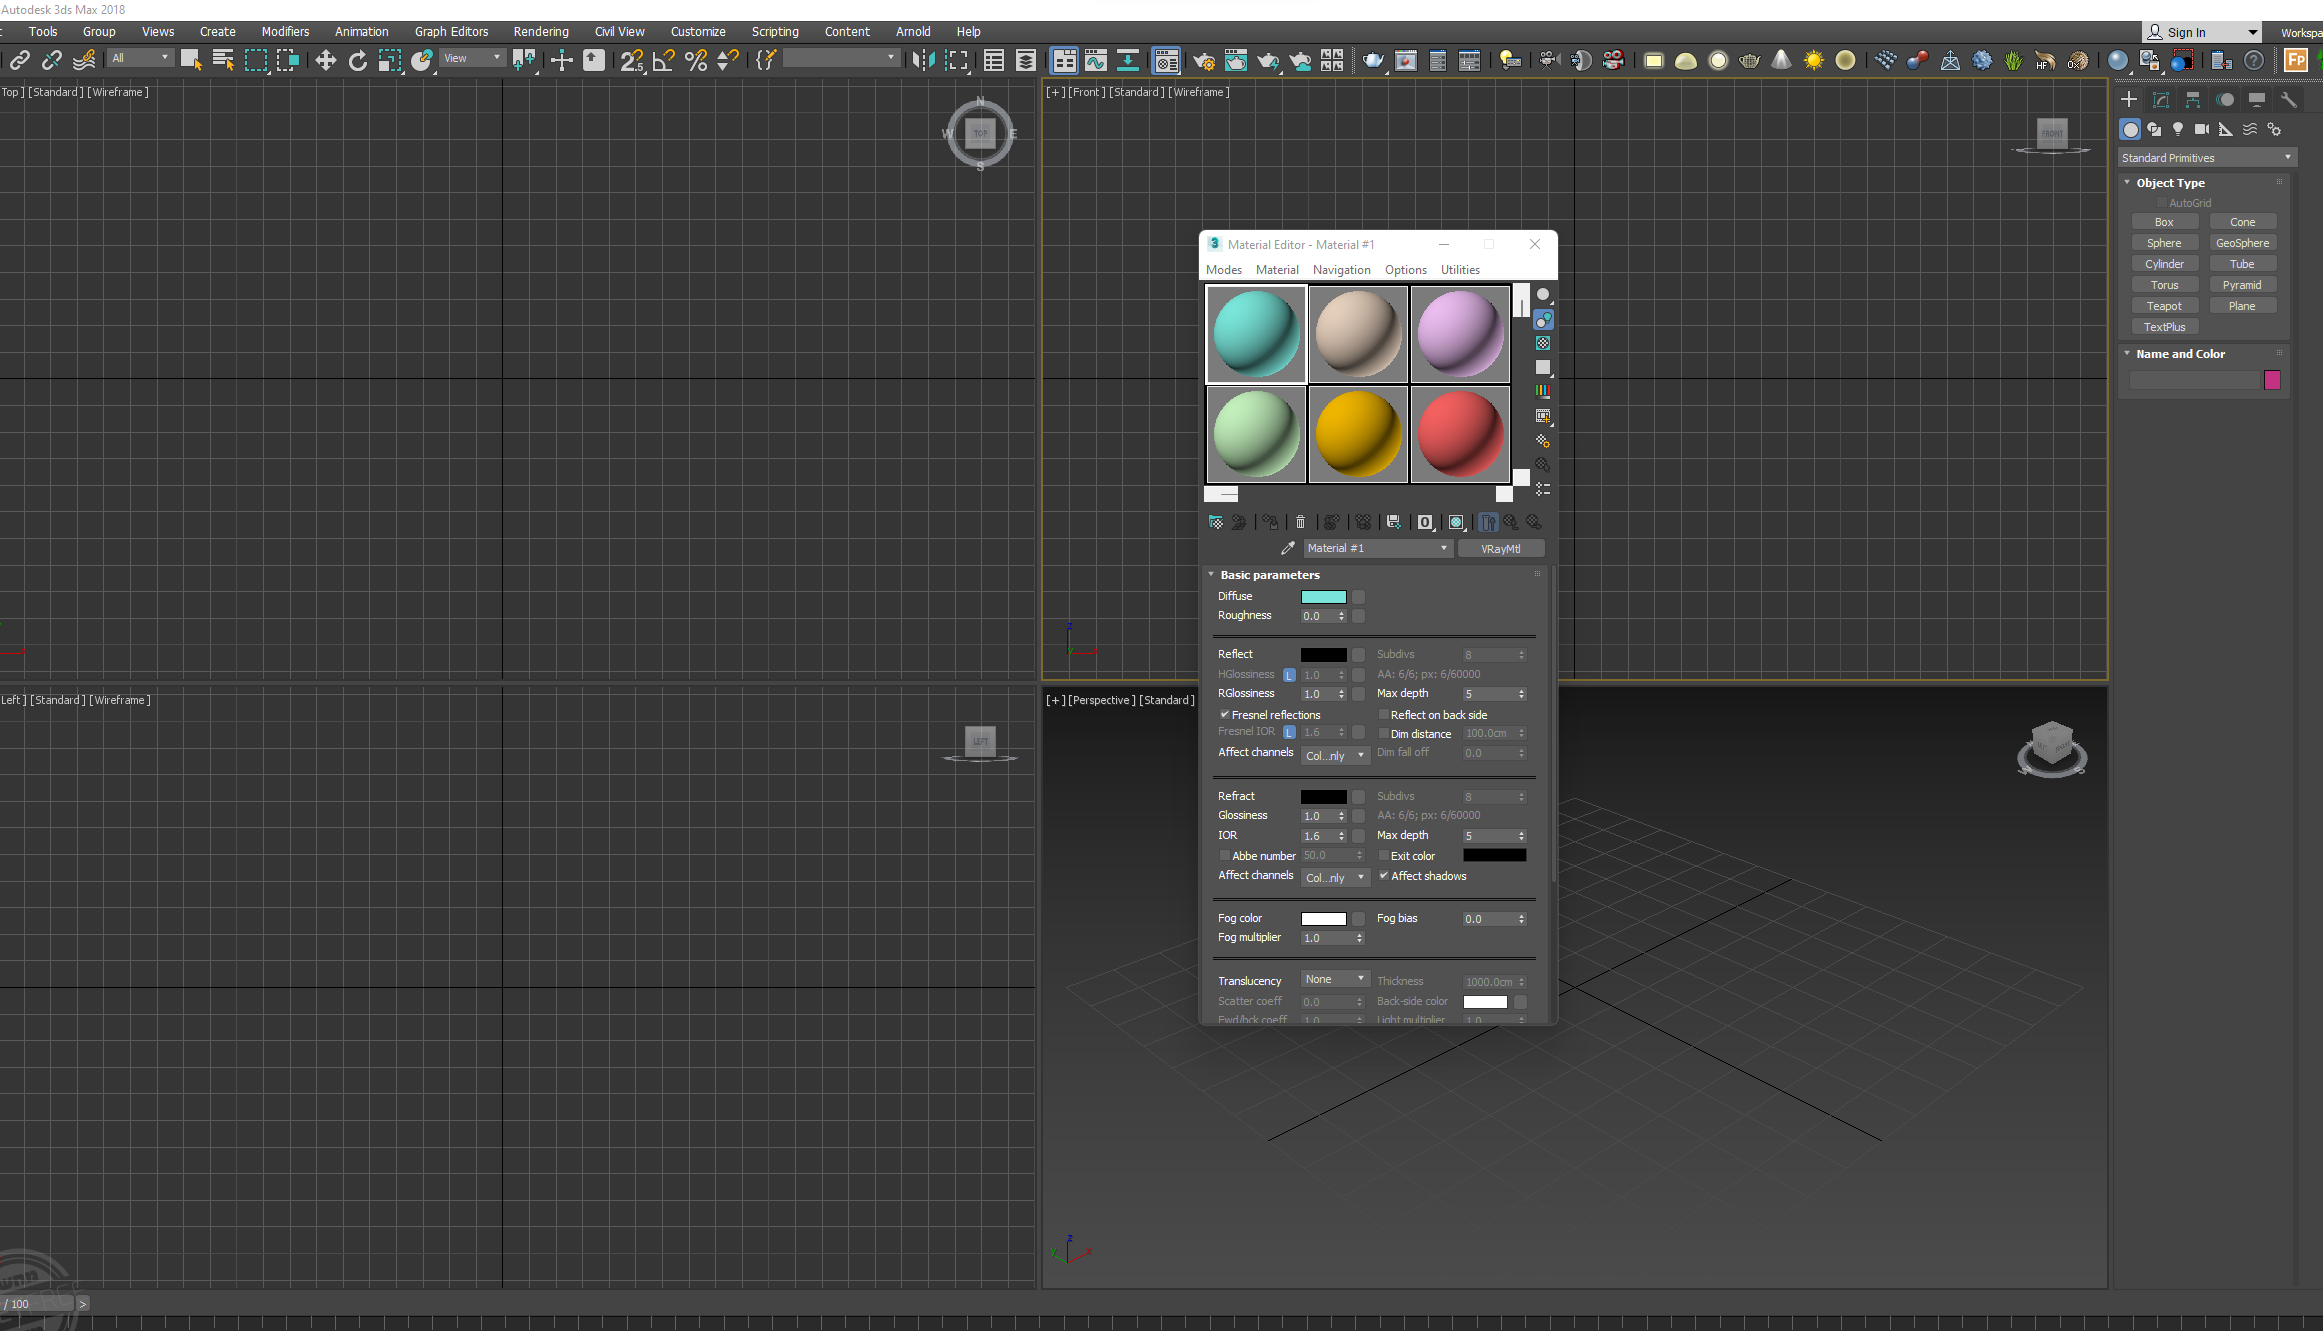Open the Rendering menu

(540, 32)
